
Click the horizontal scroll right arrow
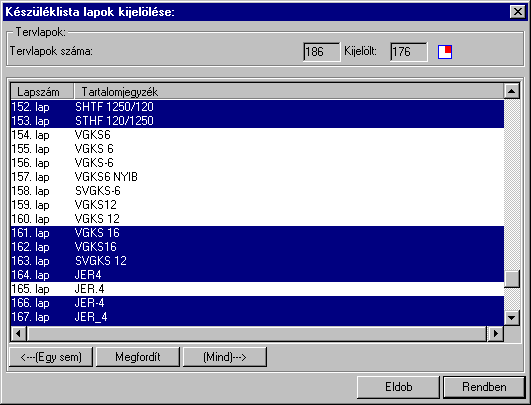496,334
